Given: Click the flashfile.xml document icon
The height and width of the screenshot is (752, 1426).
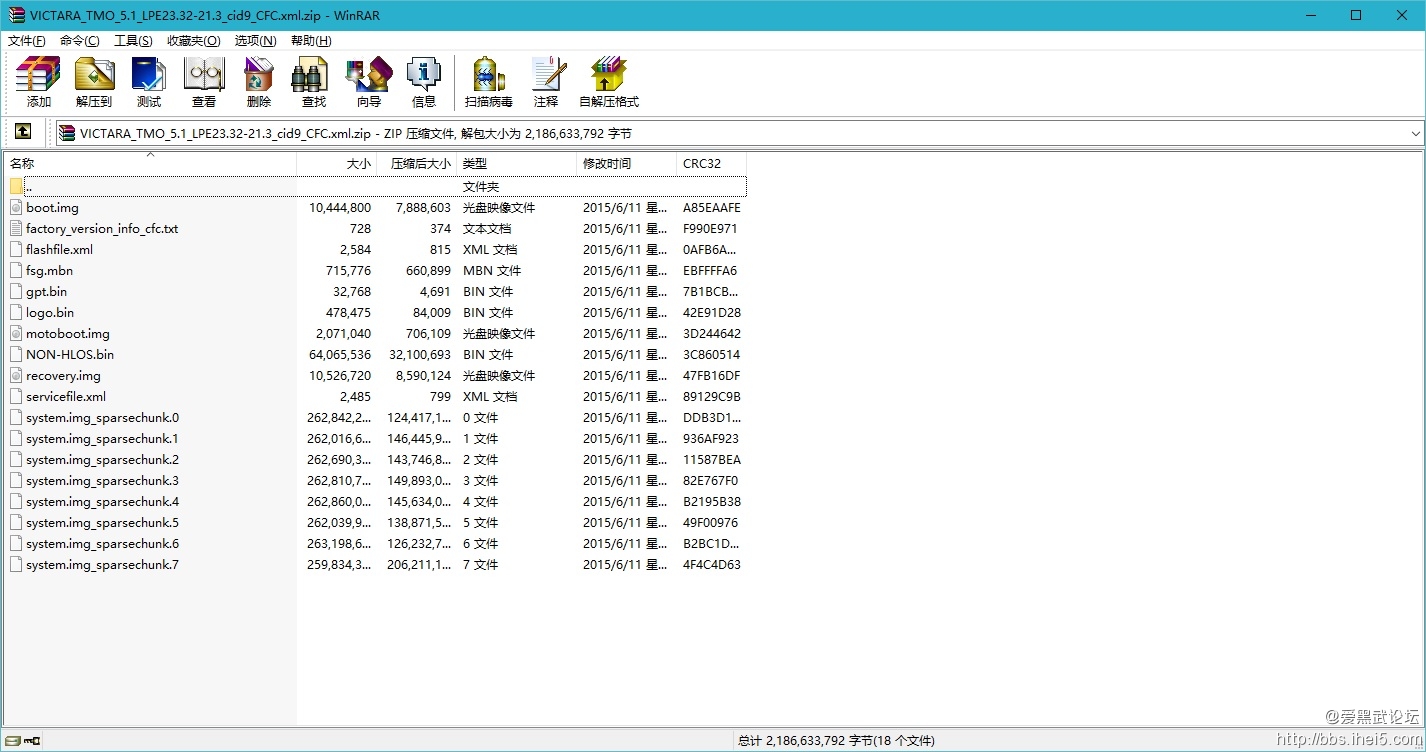Looking at the screenshot, I should click(x=16, y=250).
